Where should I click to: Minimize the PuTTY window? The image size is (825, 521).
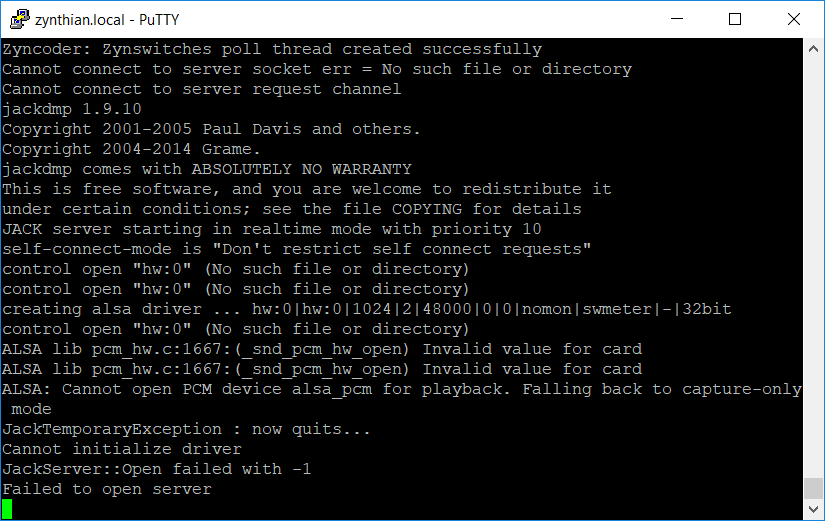point(677,19)
